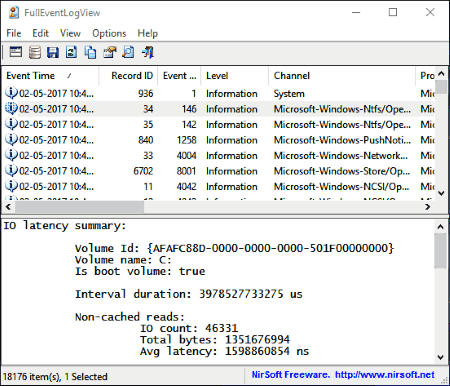Click info icon of Record ID 35 row
450x386 pixels.
click(x=11, y=124)
